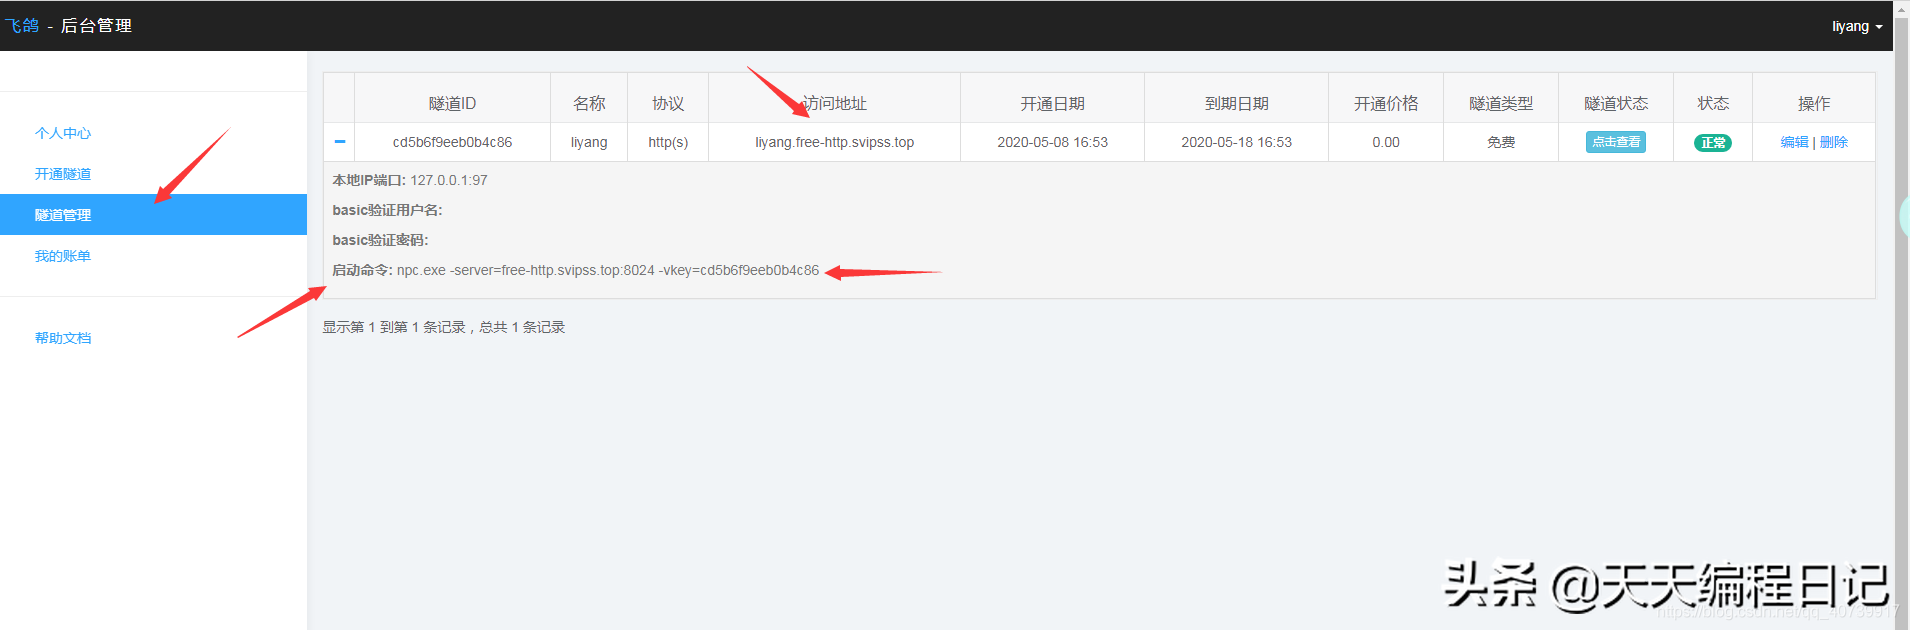This screenshot has width=1910, height=630.
Task: Click the 2020-05-18 16:53 expiry date cell
Action: 1236,142
